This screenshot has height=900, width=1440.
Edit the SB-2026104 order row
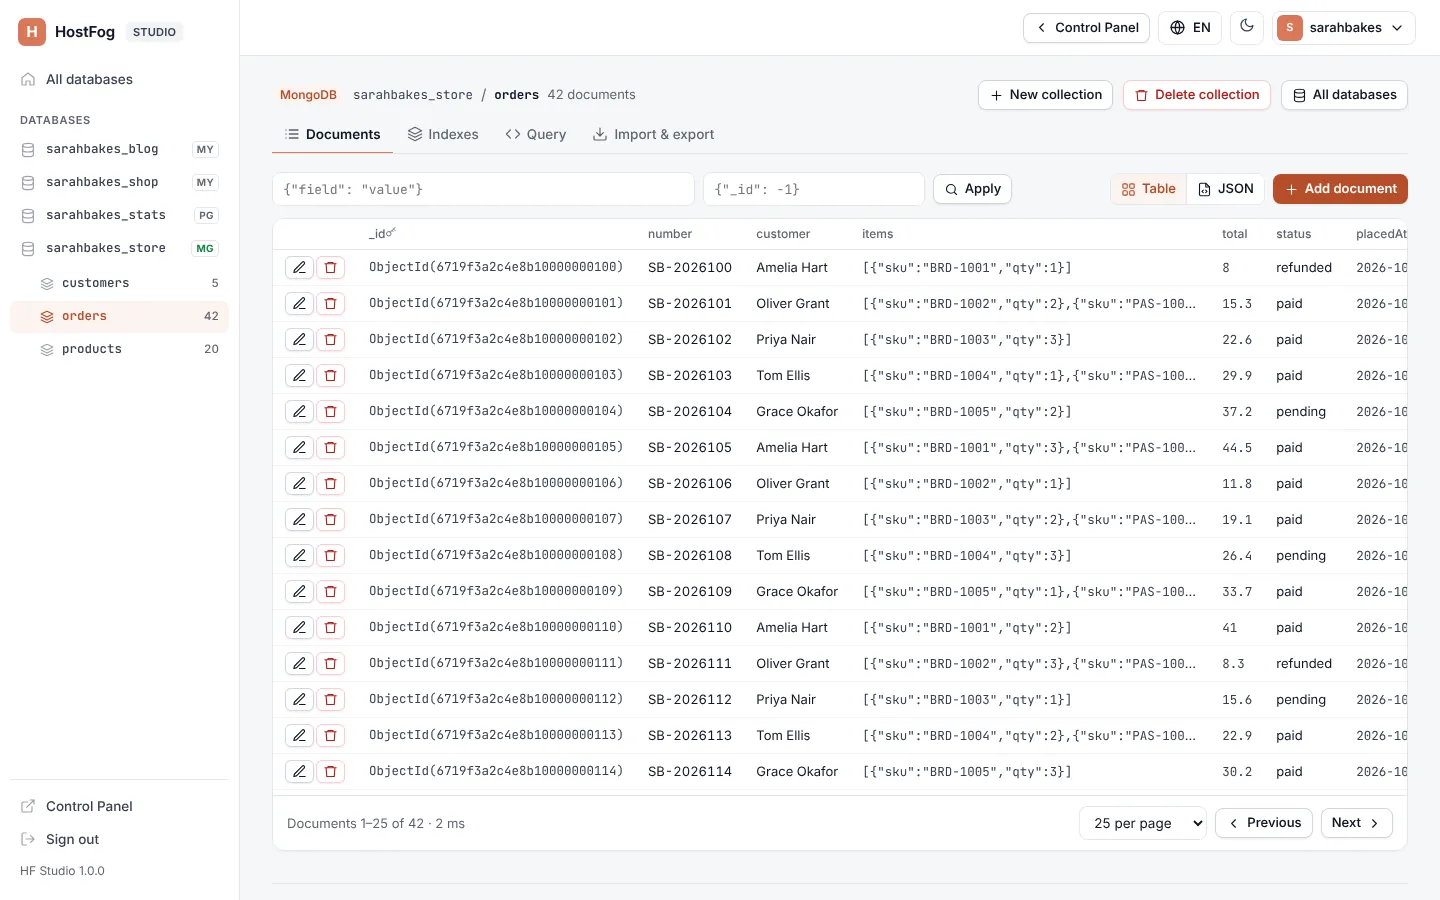tap(299, 412)
